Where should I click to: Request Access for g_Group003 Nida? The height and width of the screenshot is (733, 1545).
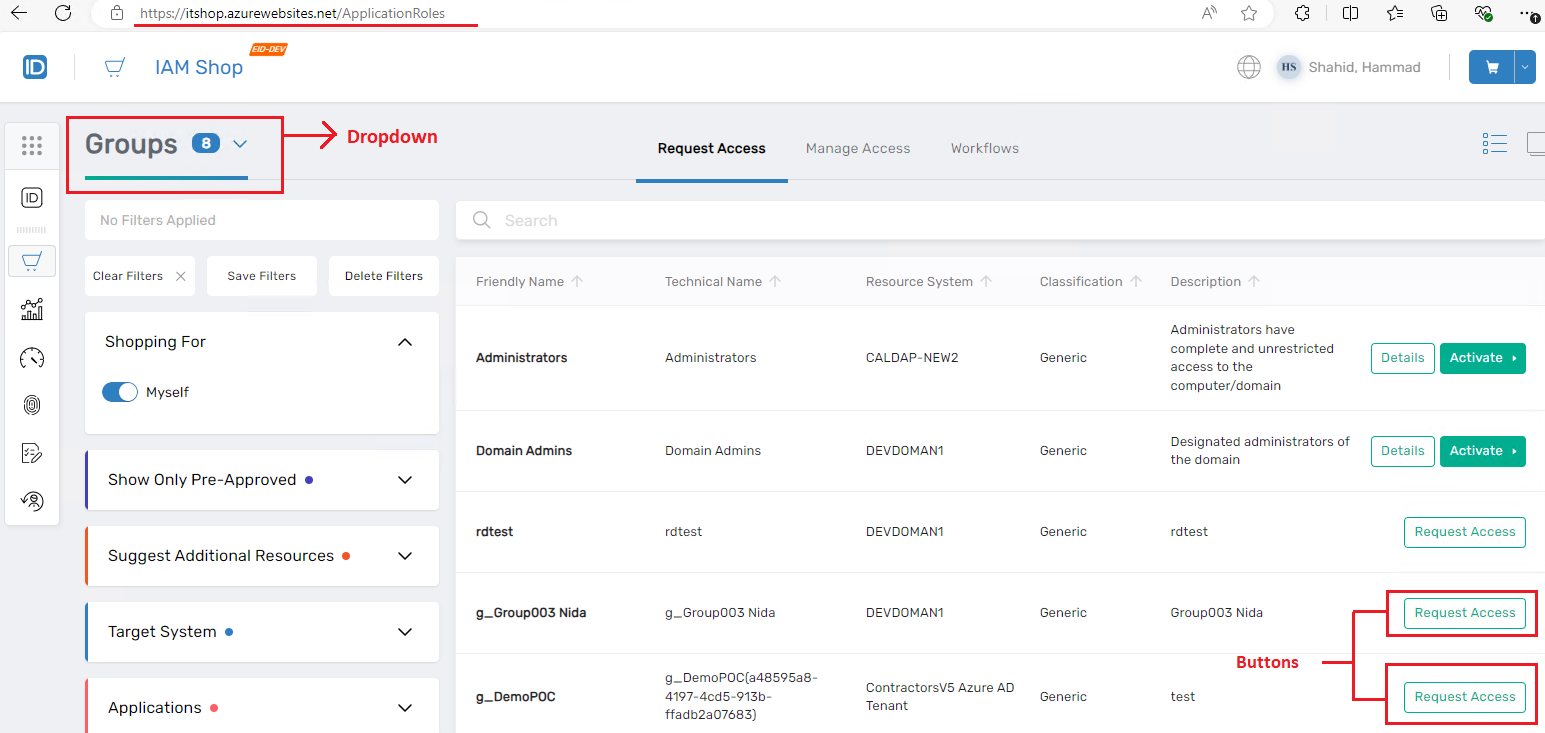(1465, 613)
